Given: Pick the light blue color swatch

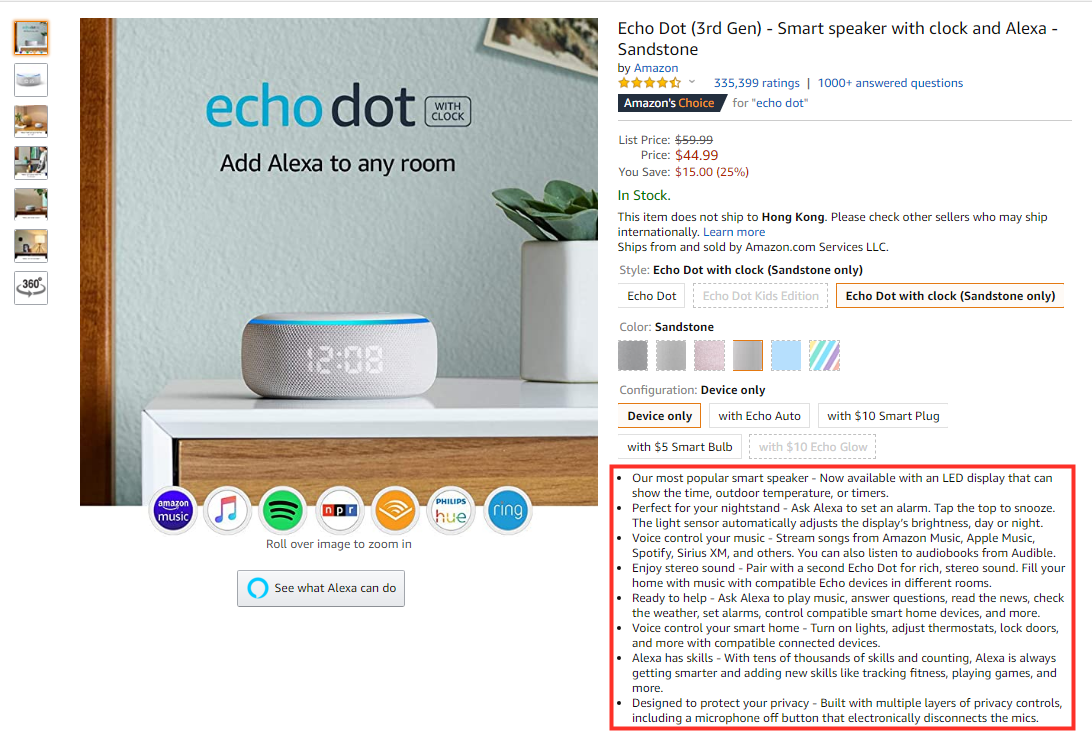Looking at the screenshot, I should coord(786,355).
